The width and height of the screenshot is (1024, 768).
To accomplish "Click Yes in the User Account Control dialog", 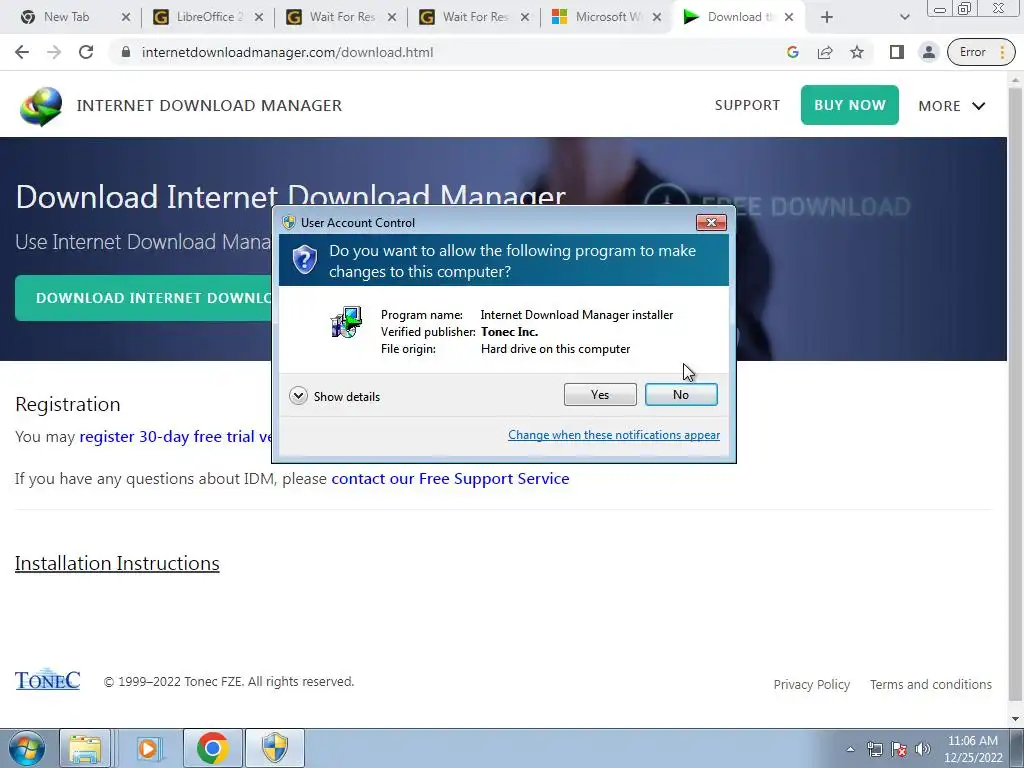I will tap(600, 394).
